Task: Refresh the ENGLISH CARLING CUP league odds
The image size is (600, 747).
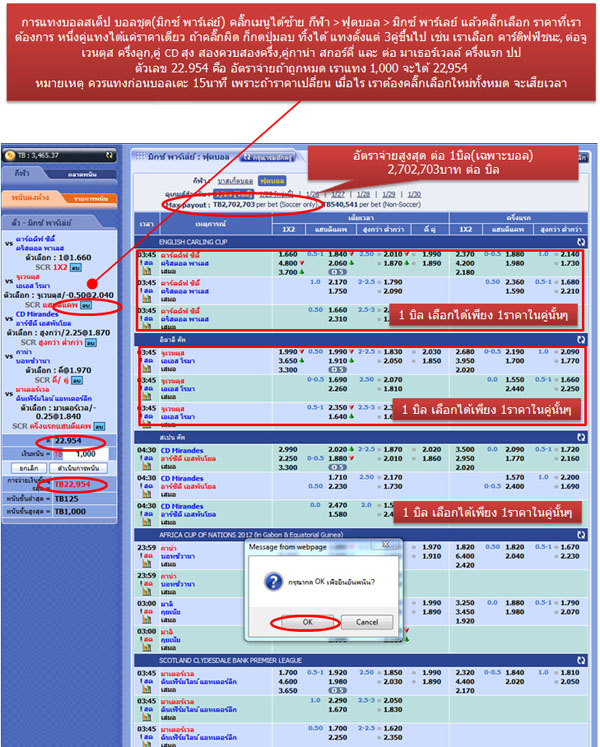Action: (581, 242)
